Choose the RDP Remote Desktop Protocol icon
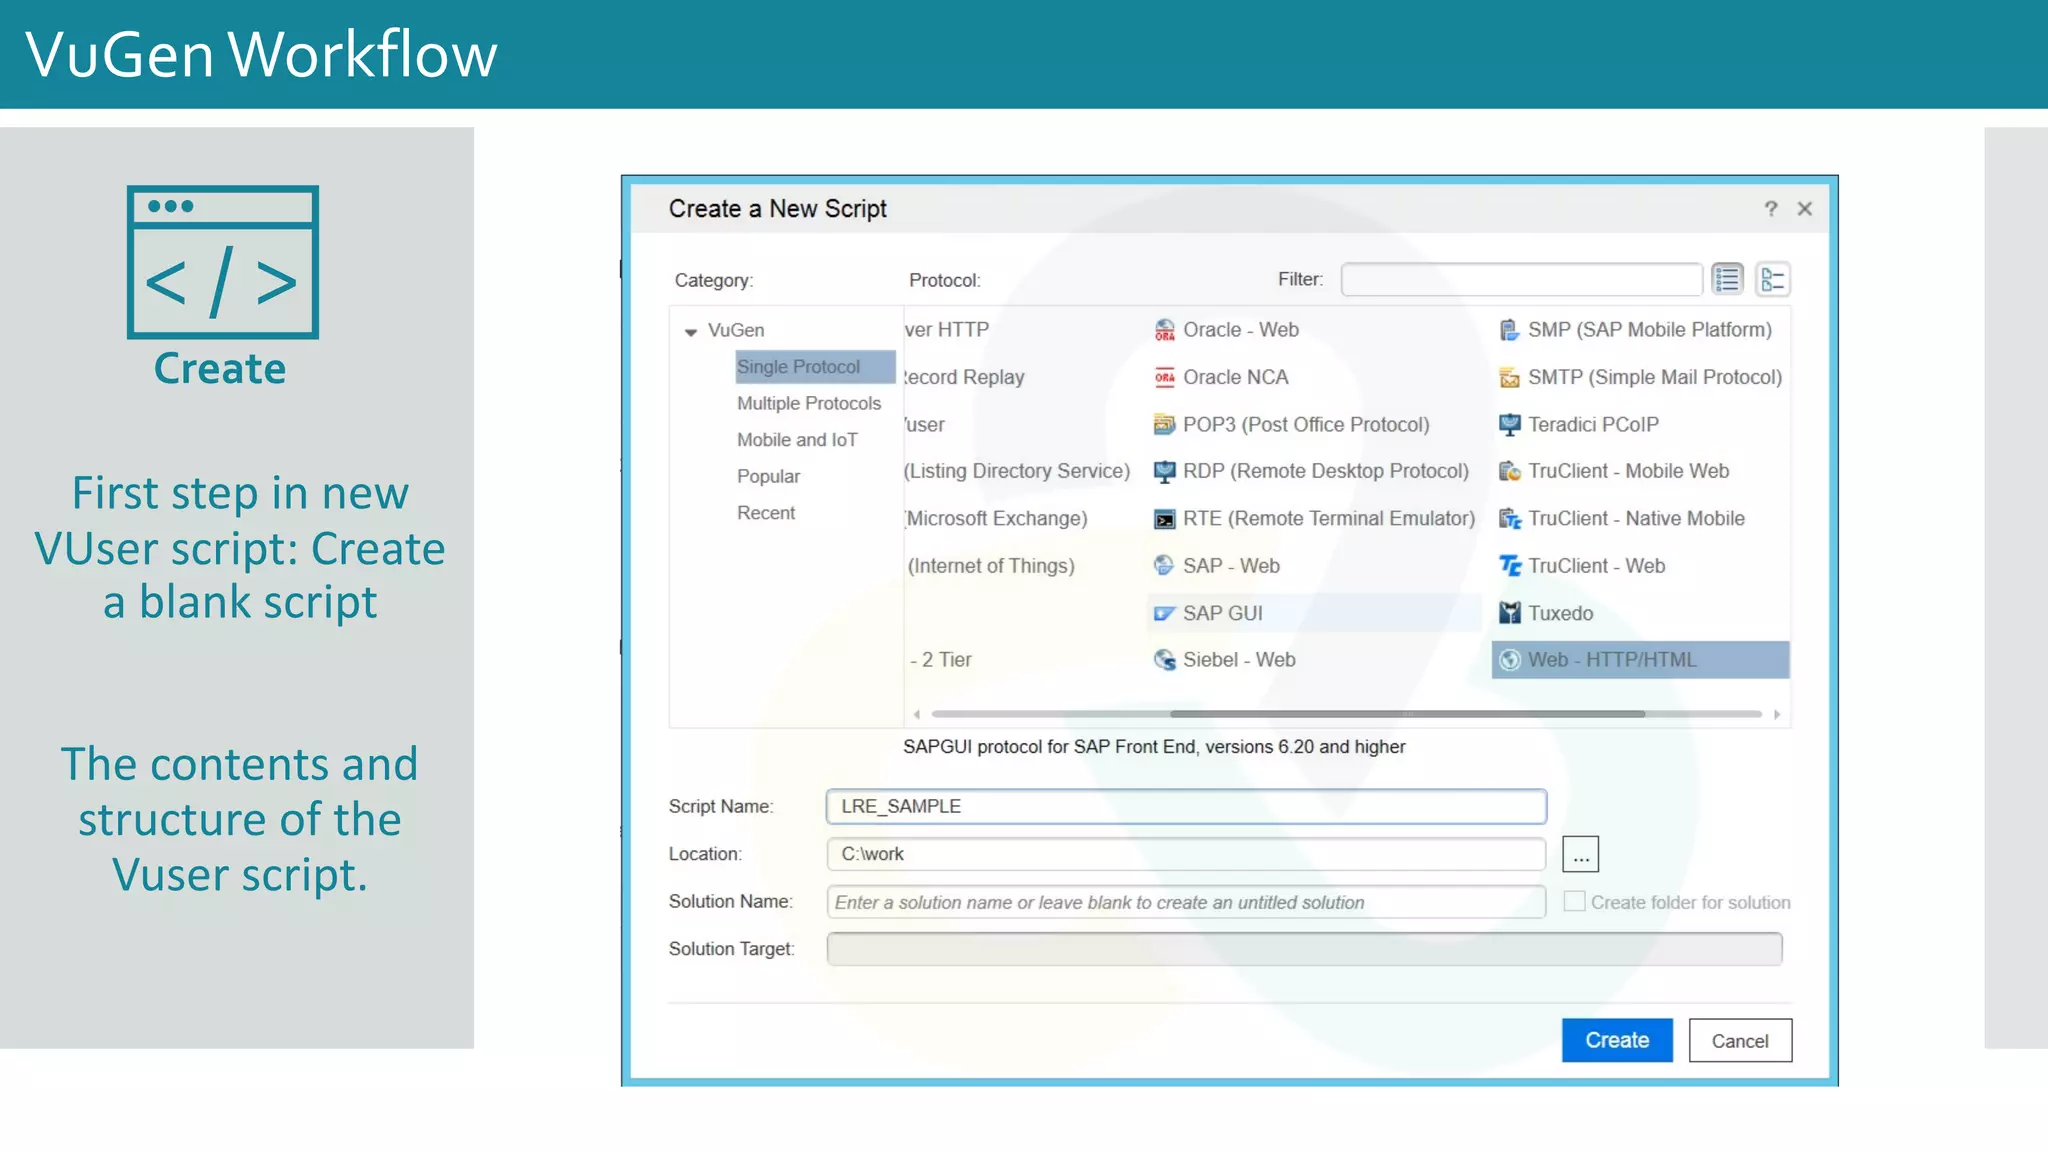2048x1152 pixels. click(x=1164, y=471)
